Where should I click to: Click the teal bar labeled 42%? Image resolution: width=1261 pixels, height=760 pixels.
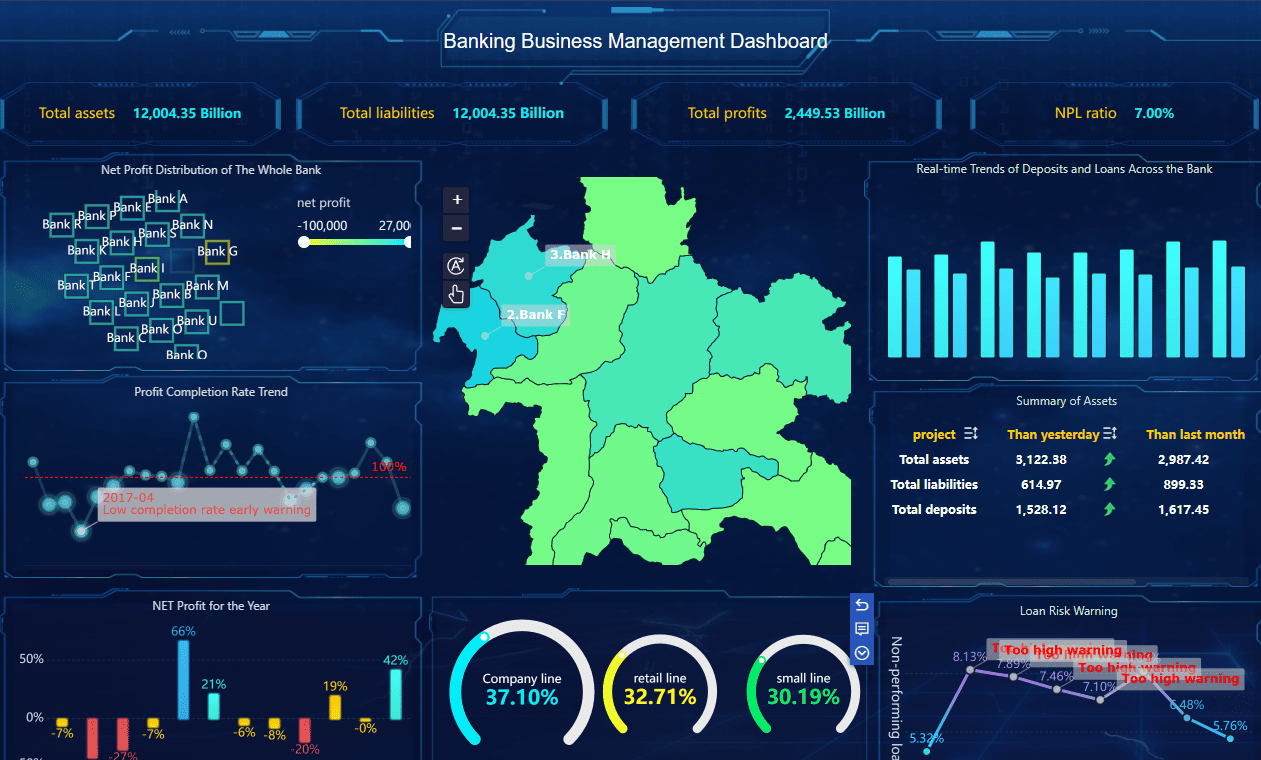tap(396, 694)
